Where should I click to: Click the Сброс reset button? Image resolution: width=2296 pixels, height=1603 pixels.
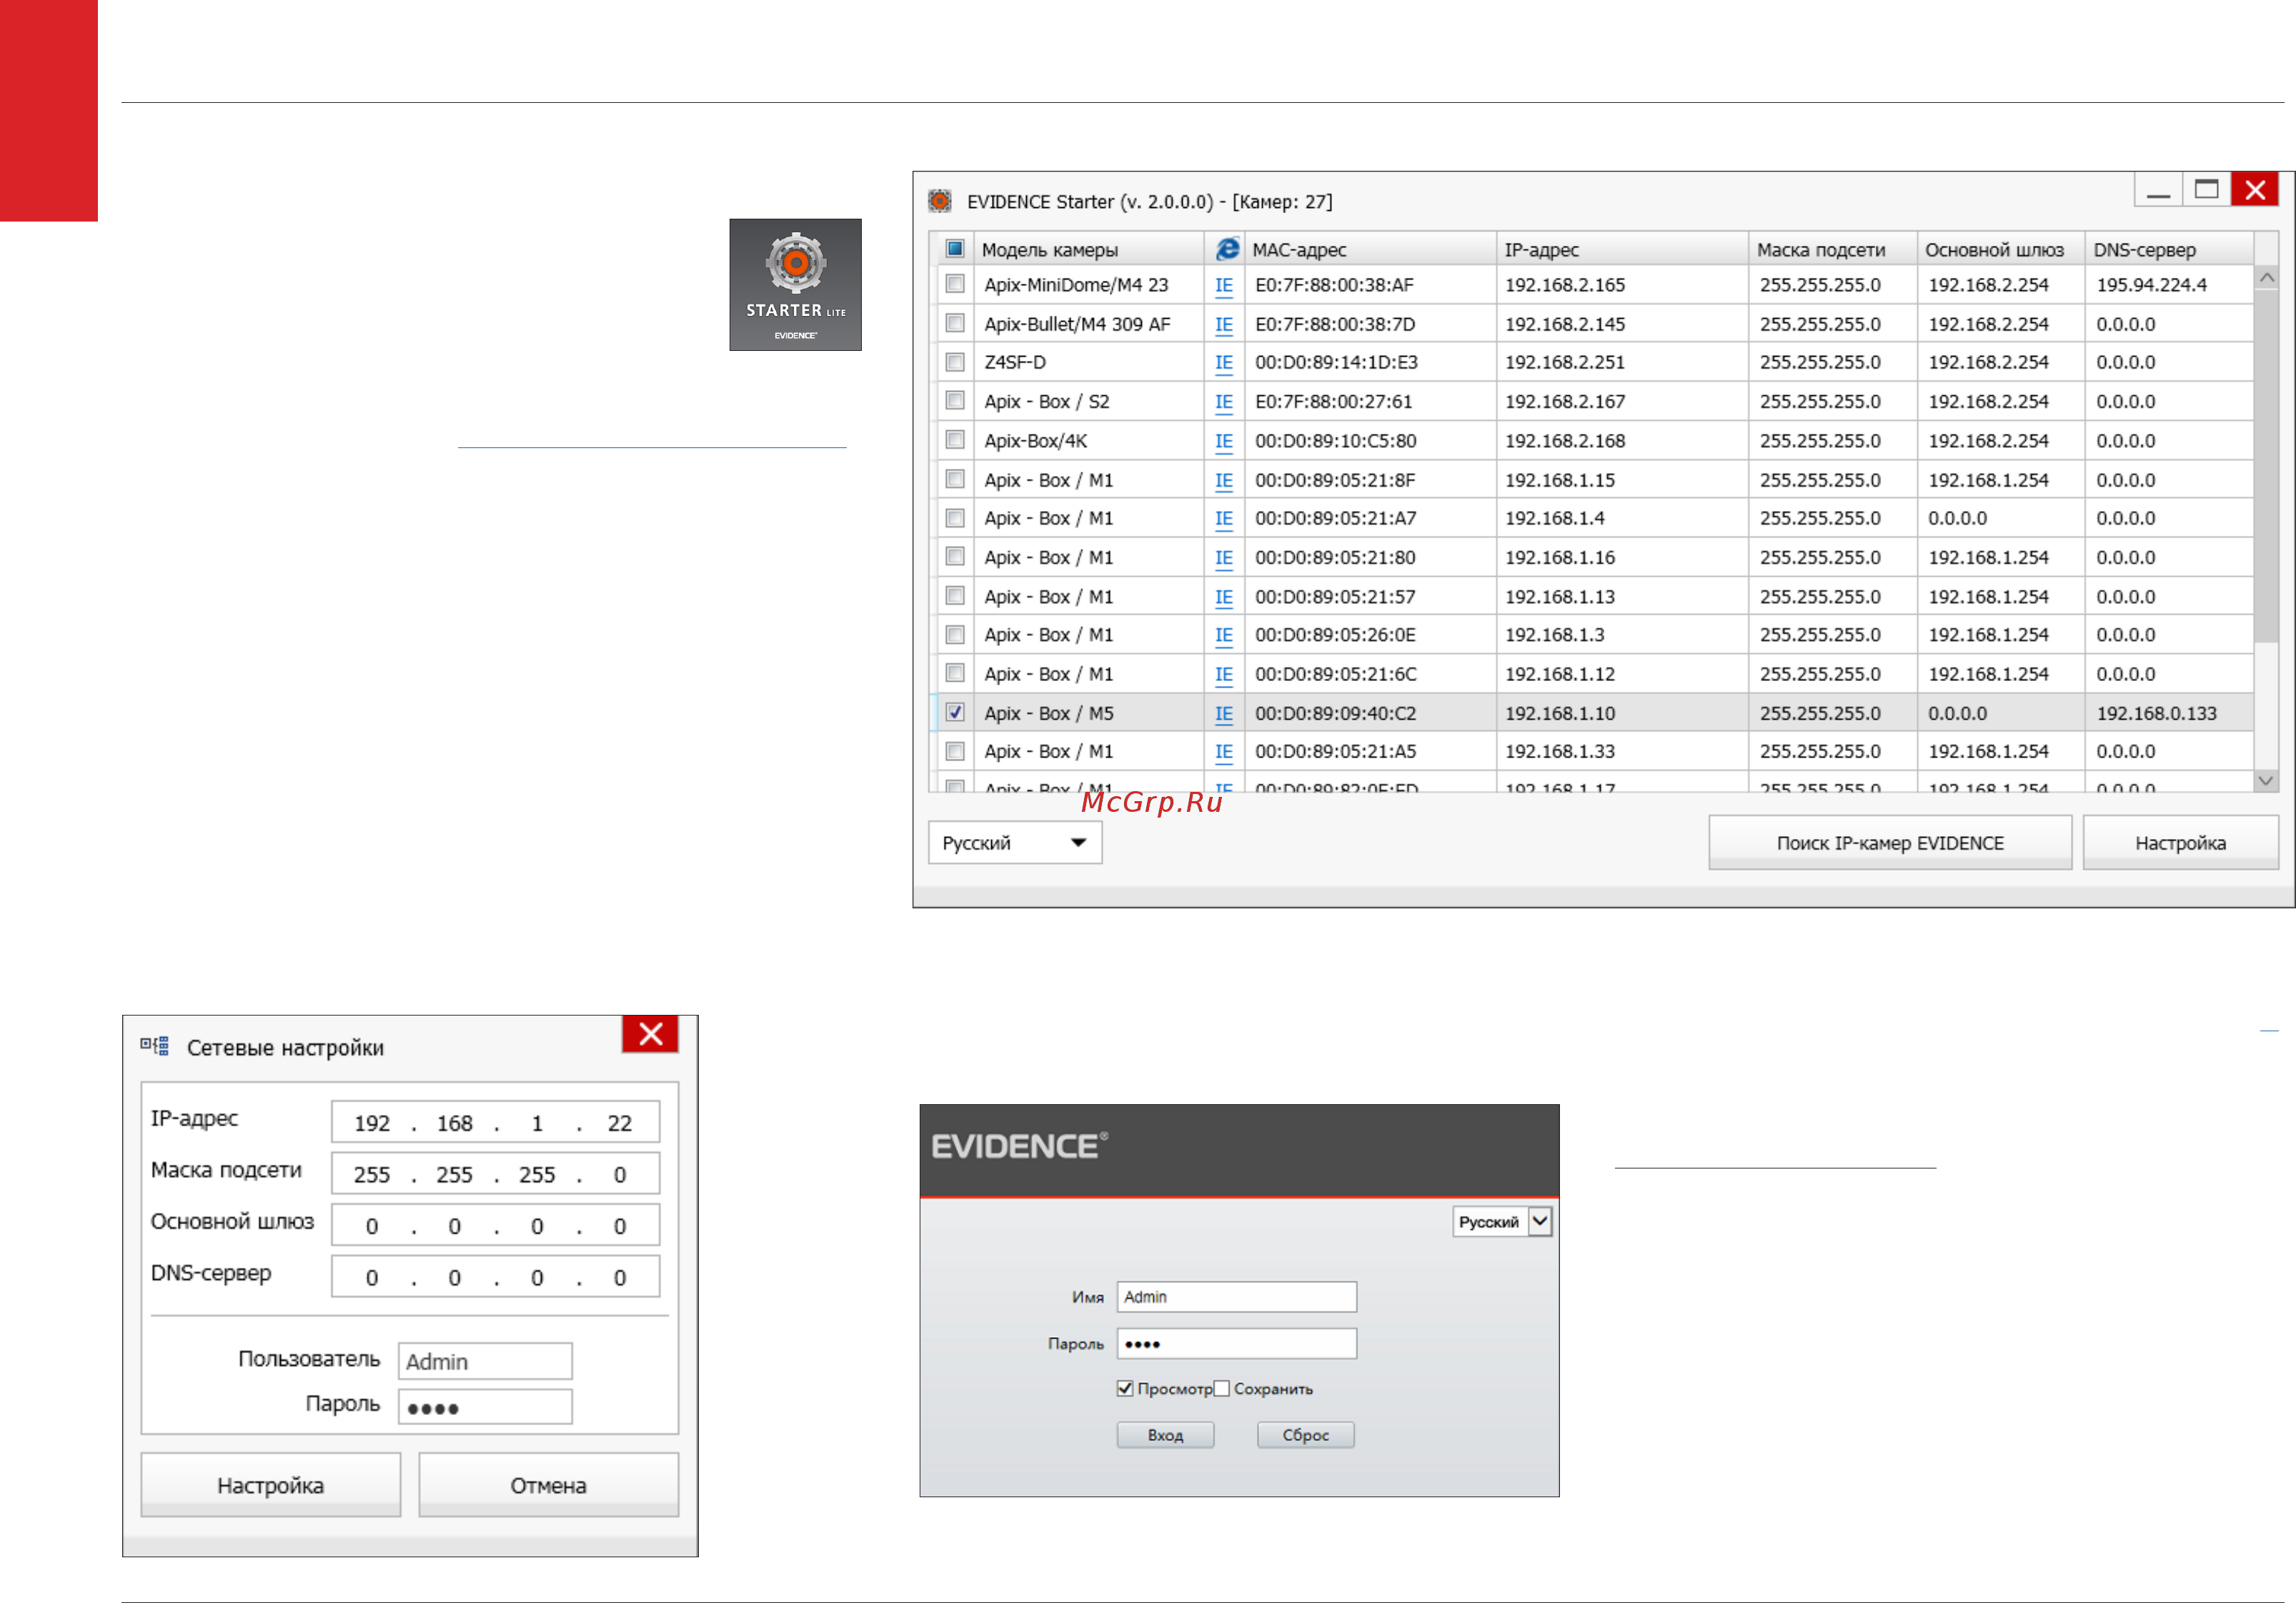point(1305,1435)
